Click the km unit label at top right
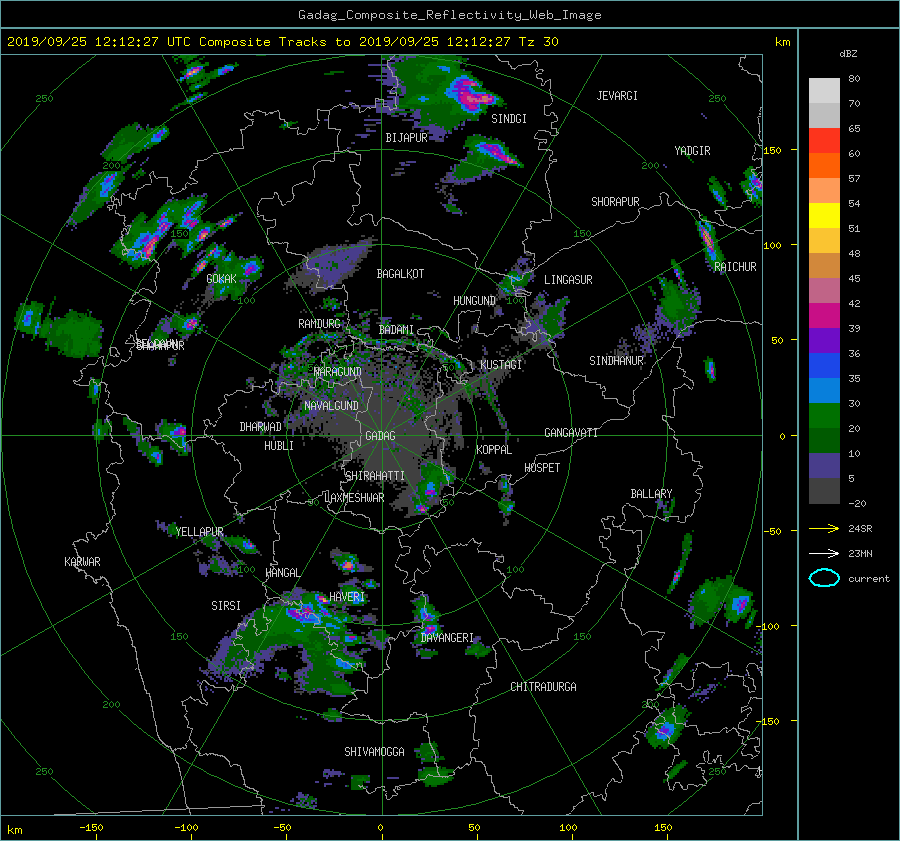 coord(782,42)
